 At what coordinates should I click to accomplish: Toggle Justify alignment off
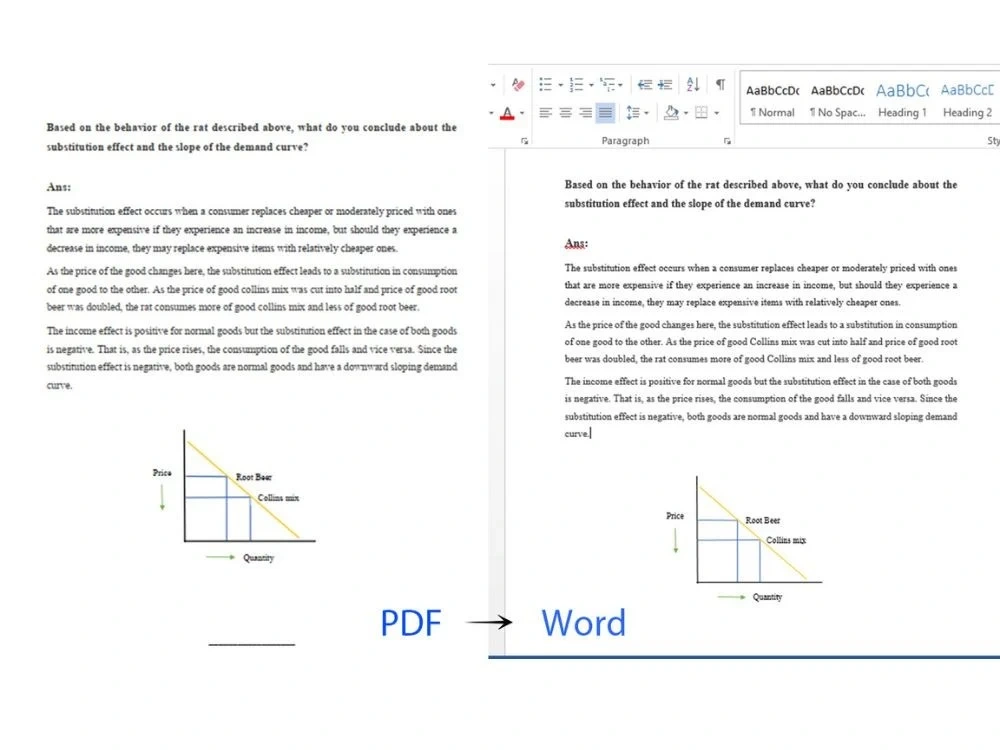(x=604, y=112)
